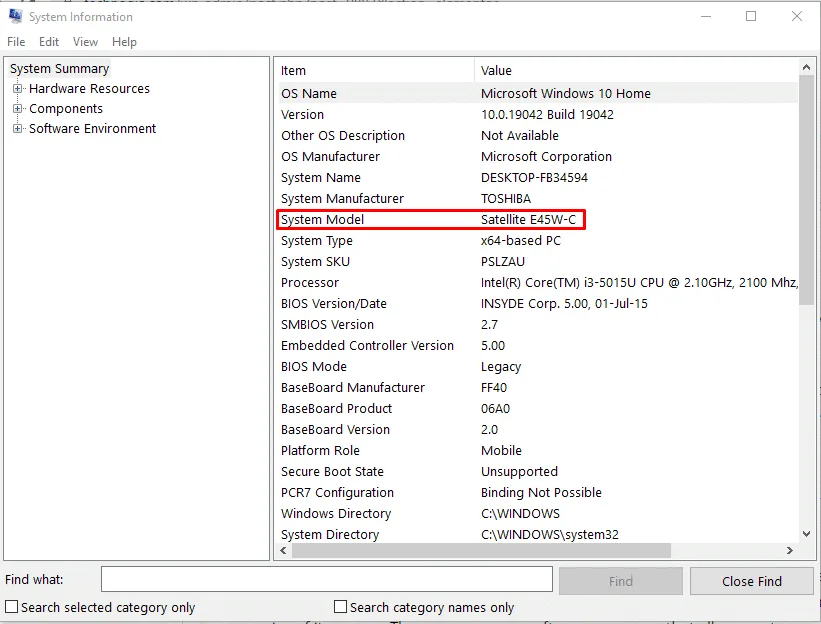
Task: Click the vertical scrollbar thumb
Action: click(806, 190)
